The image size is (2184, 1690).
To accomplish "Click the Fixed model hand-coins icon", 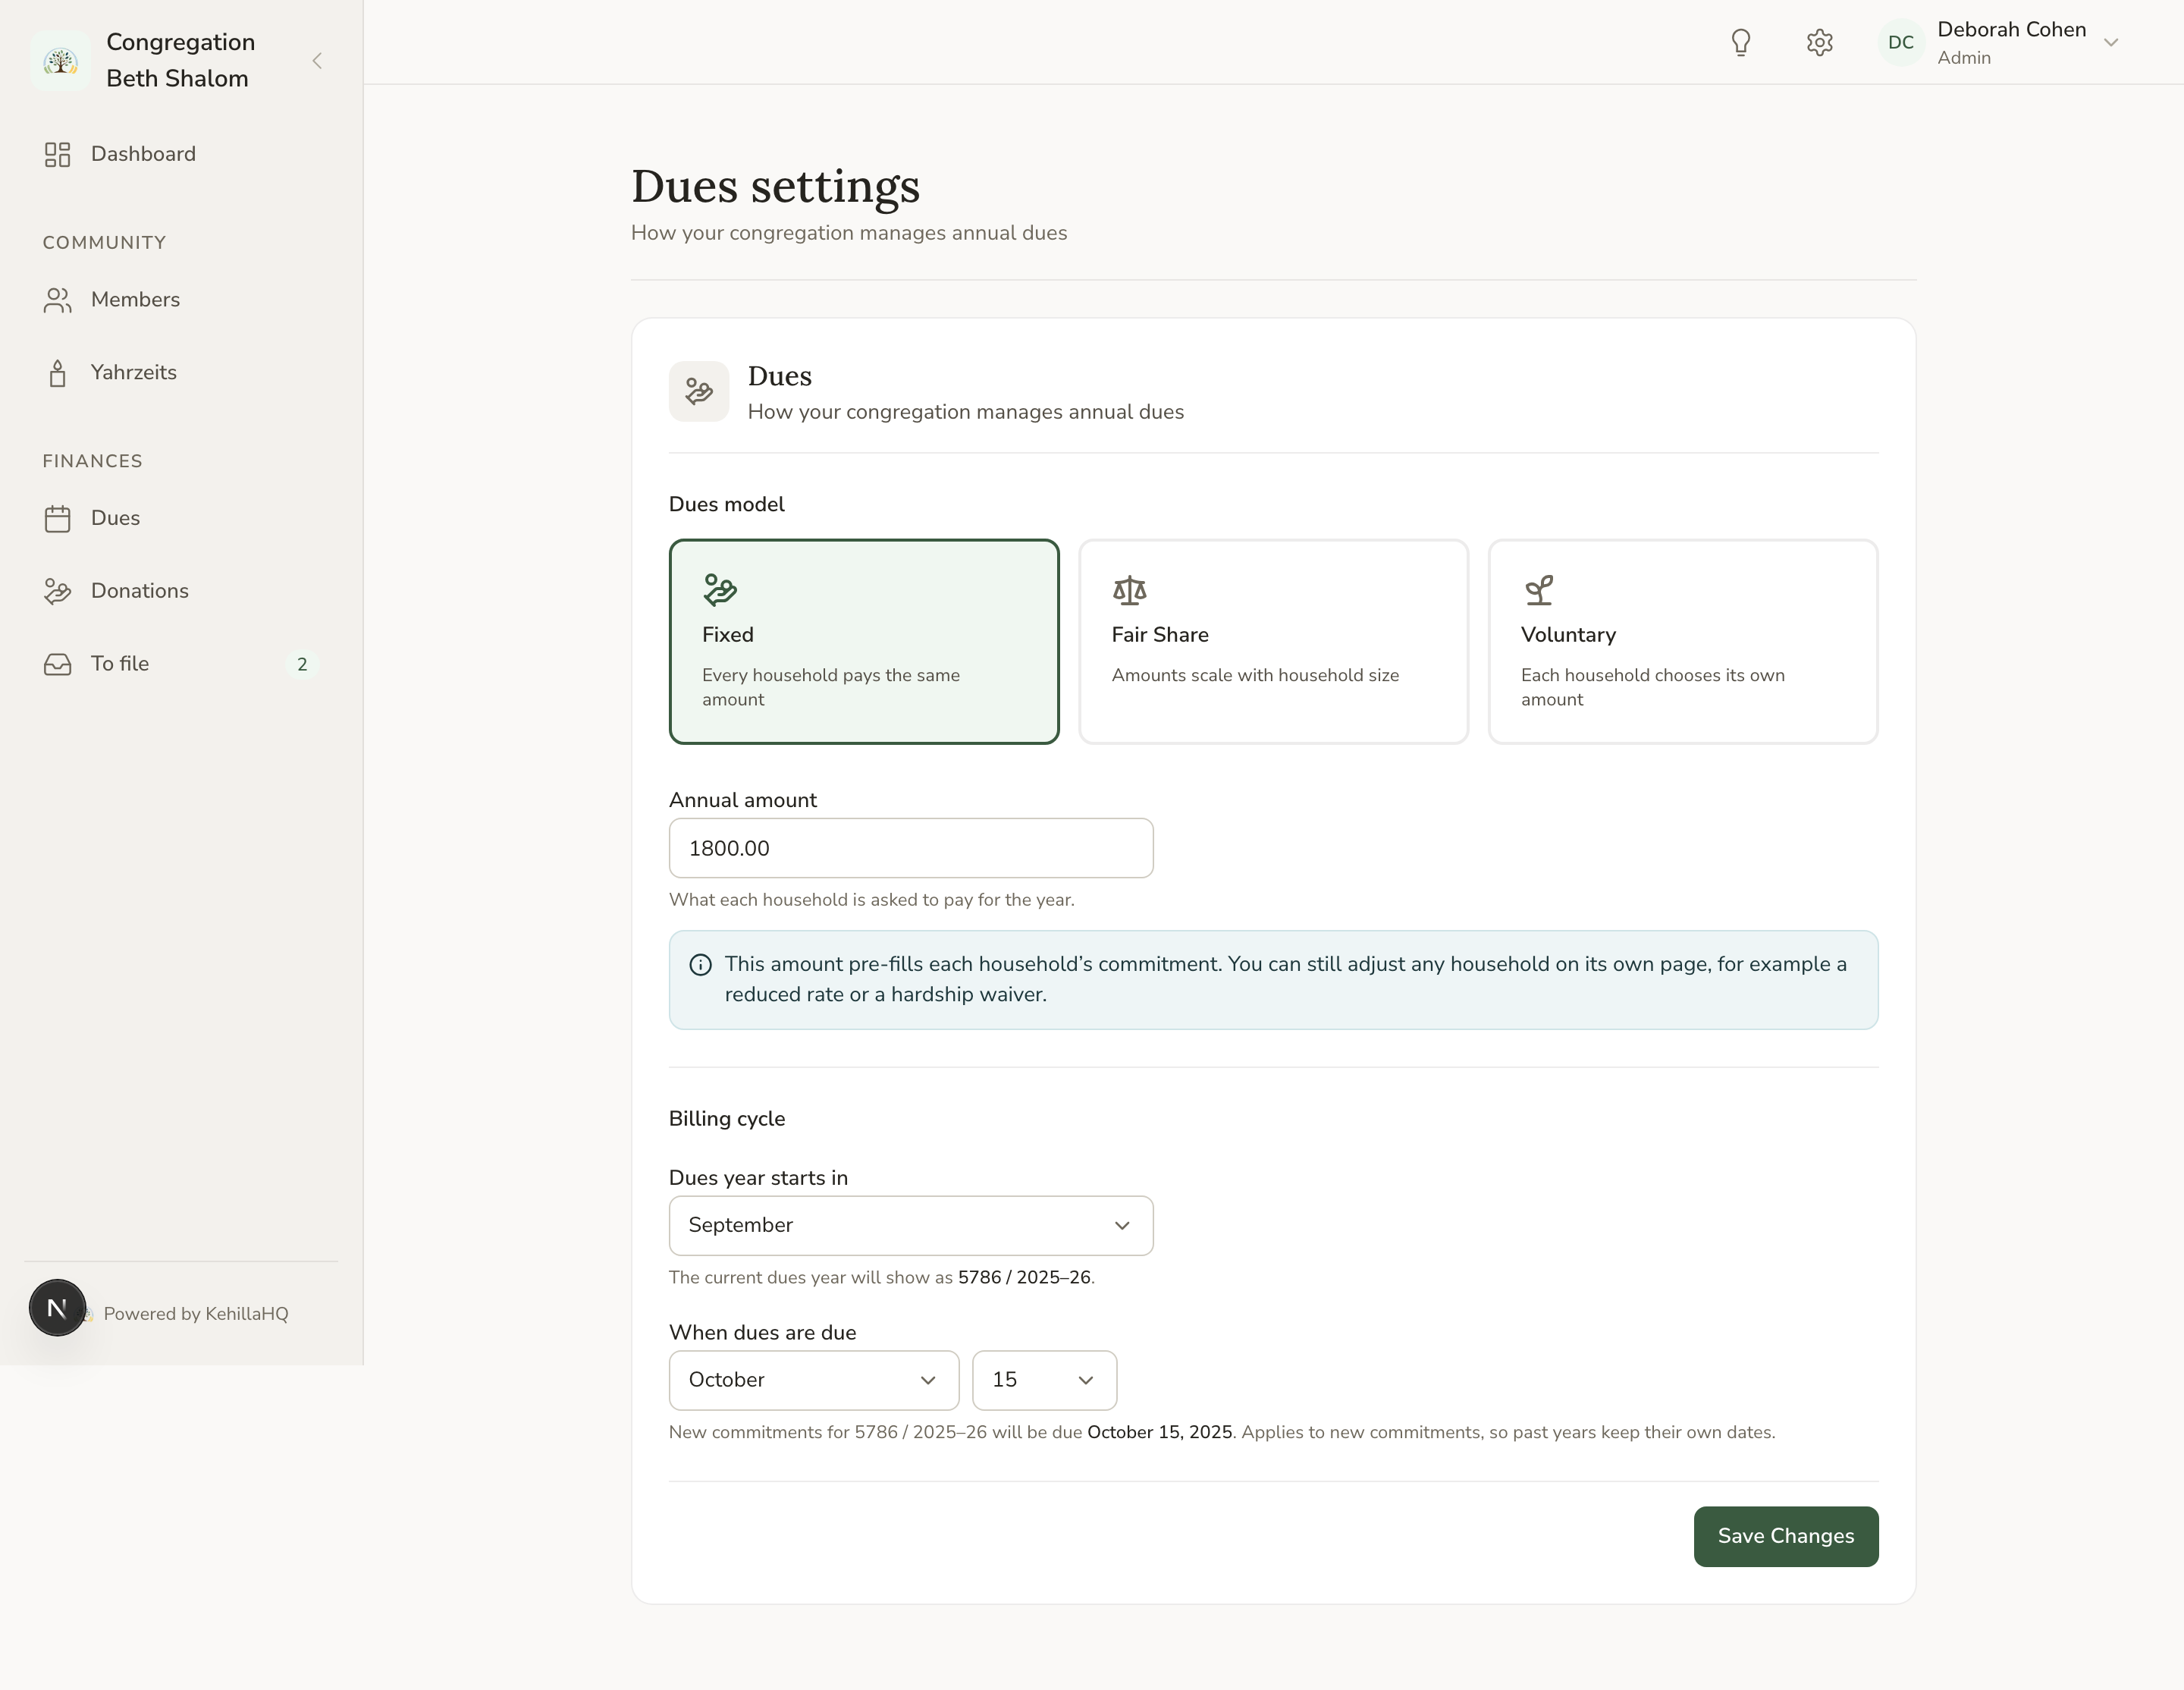I will pos(720,590).
